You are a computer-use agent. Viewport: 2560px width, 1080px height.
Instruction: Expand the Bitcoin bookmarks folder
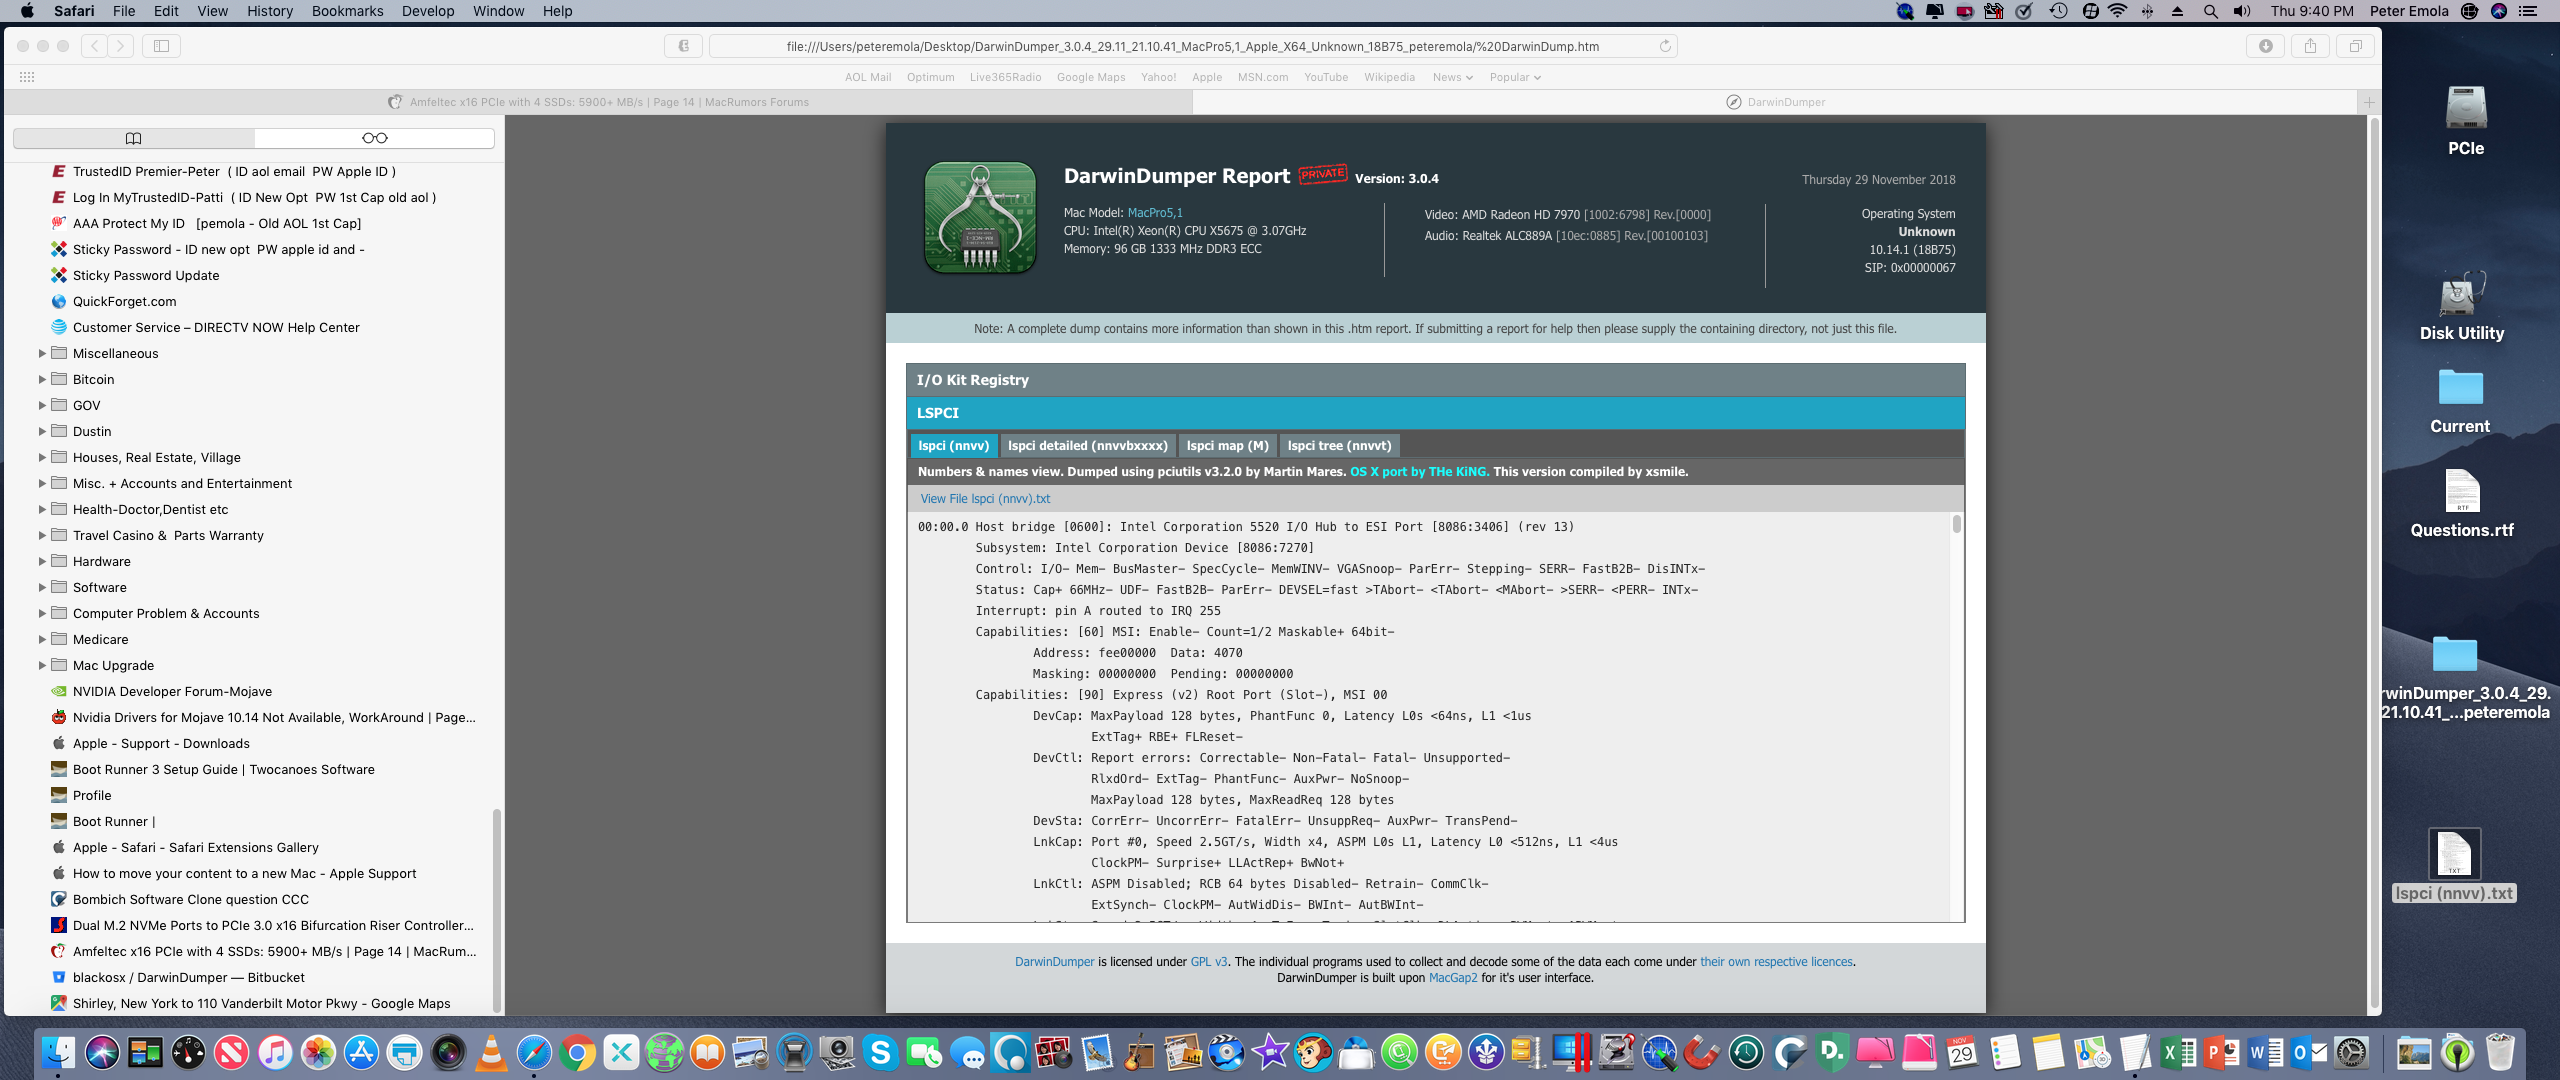[42, 379]
